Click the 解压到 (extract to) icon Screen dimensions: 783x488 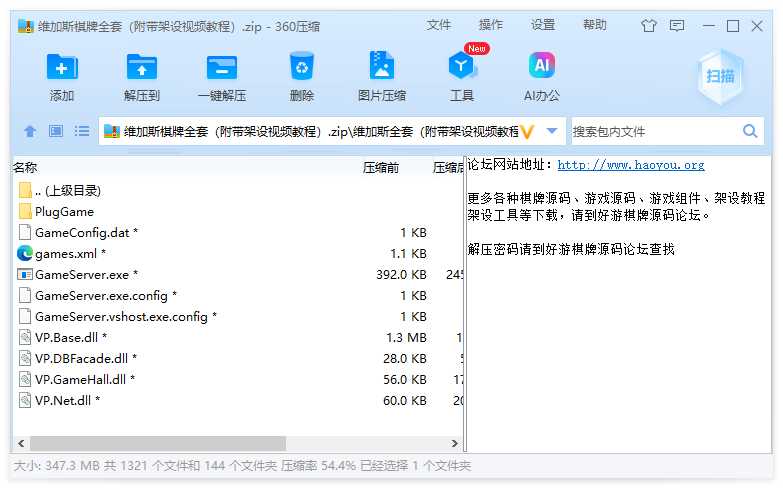(x=142, y=67)
